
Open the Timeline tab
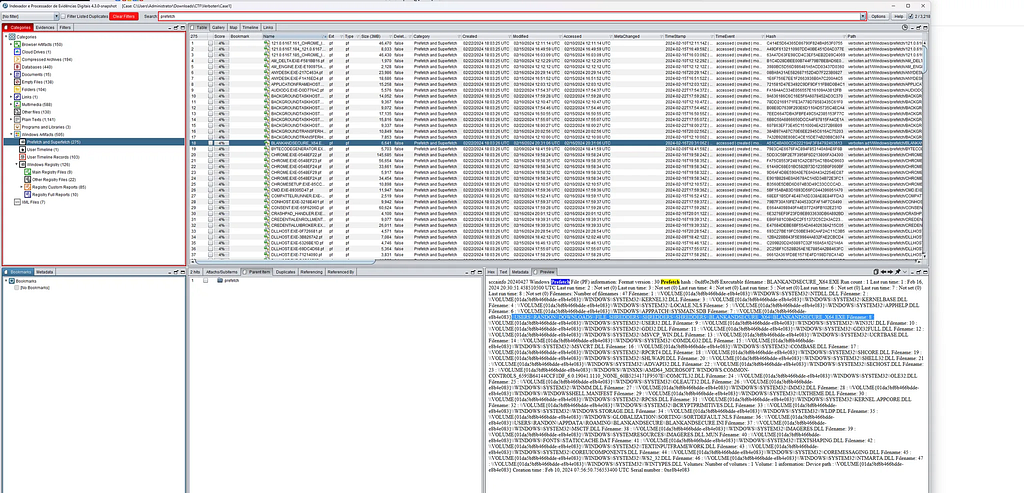pyautogui.click(x=250, y=28)
